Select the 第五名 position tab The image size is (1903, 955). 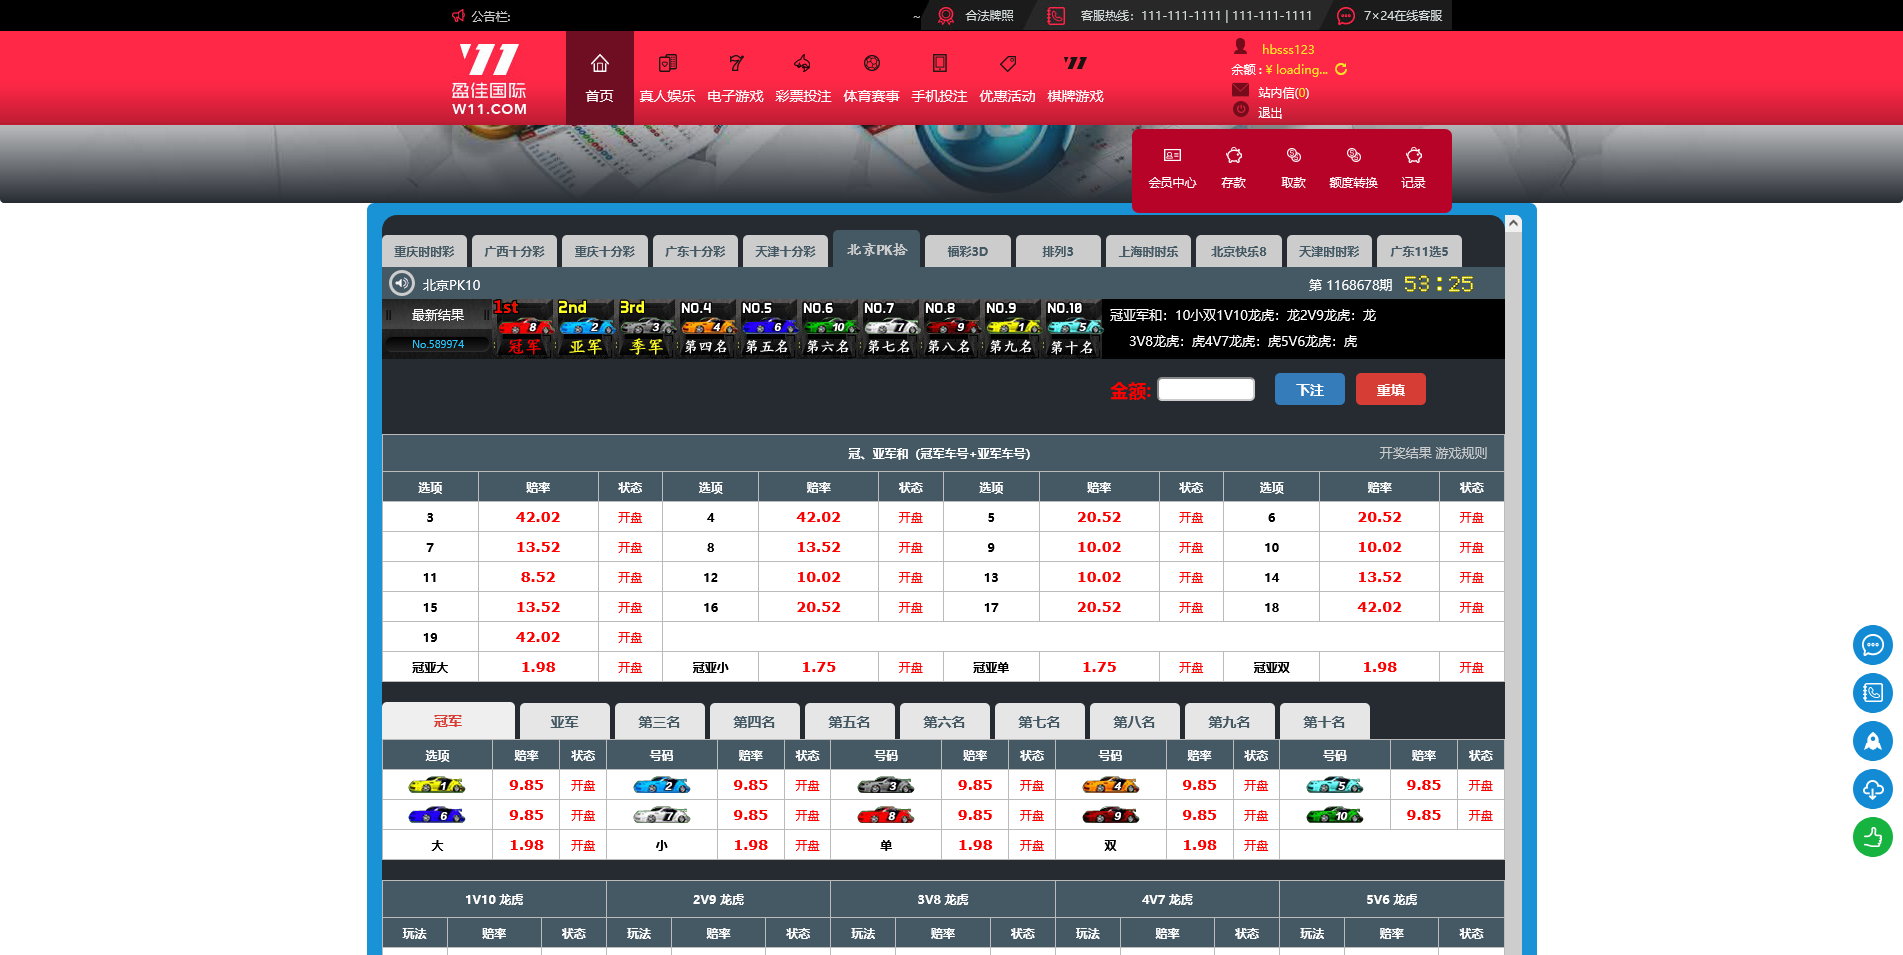click(x=849, y=721)
